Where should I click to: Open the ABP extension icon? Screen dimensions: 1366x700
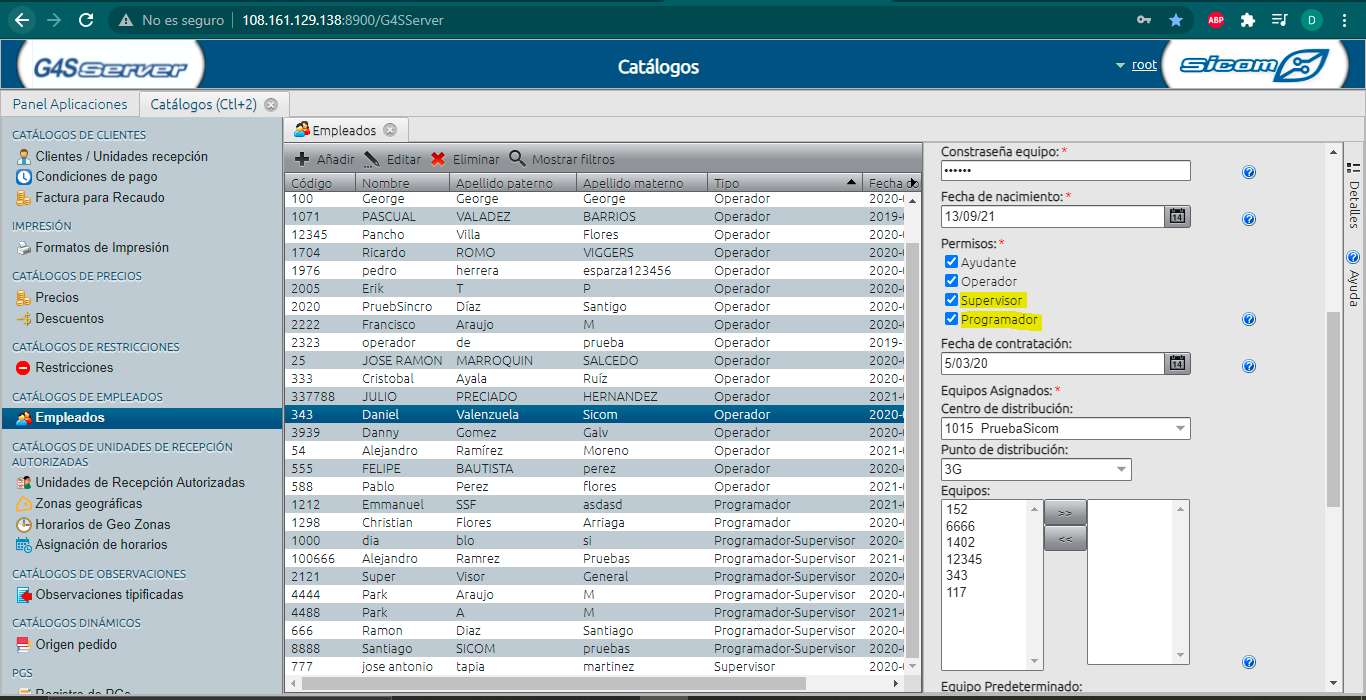point(1215,20)
